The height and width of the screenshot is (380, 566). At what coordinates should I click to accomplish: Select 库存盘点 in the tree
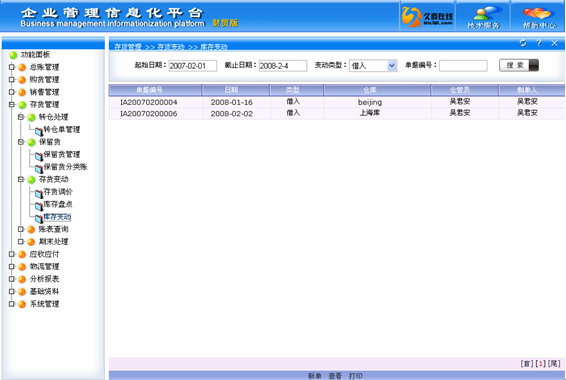58,204
